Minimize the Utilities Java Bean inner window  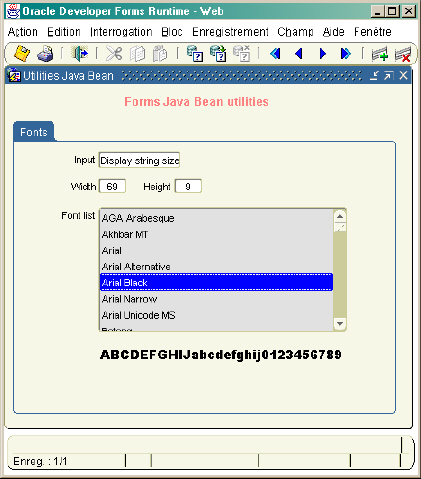point(374,76)
